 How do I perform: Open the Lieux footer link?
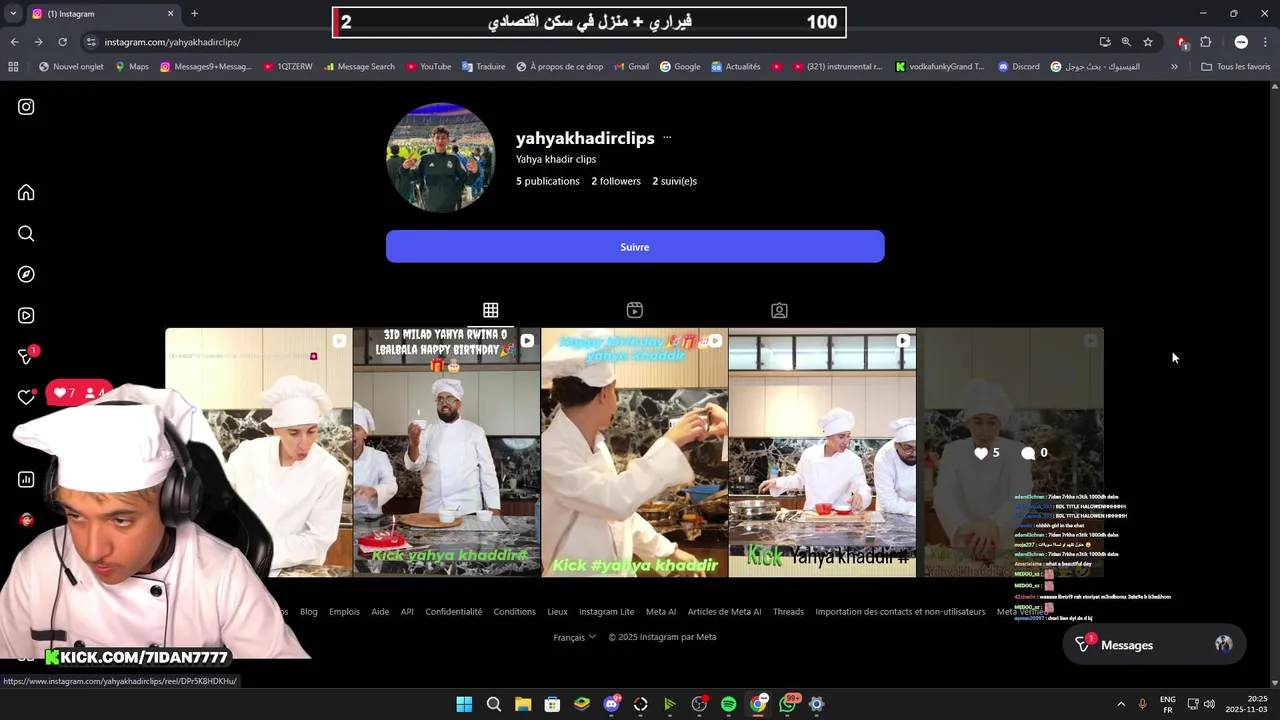coord(557,612)
